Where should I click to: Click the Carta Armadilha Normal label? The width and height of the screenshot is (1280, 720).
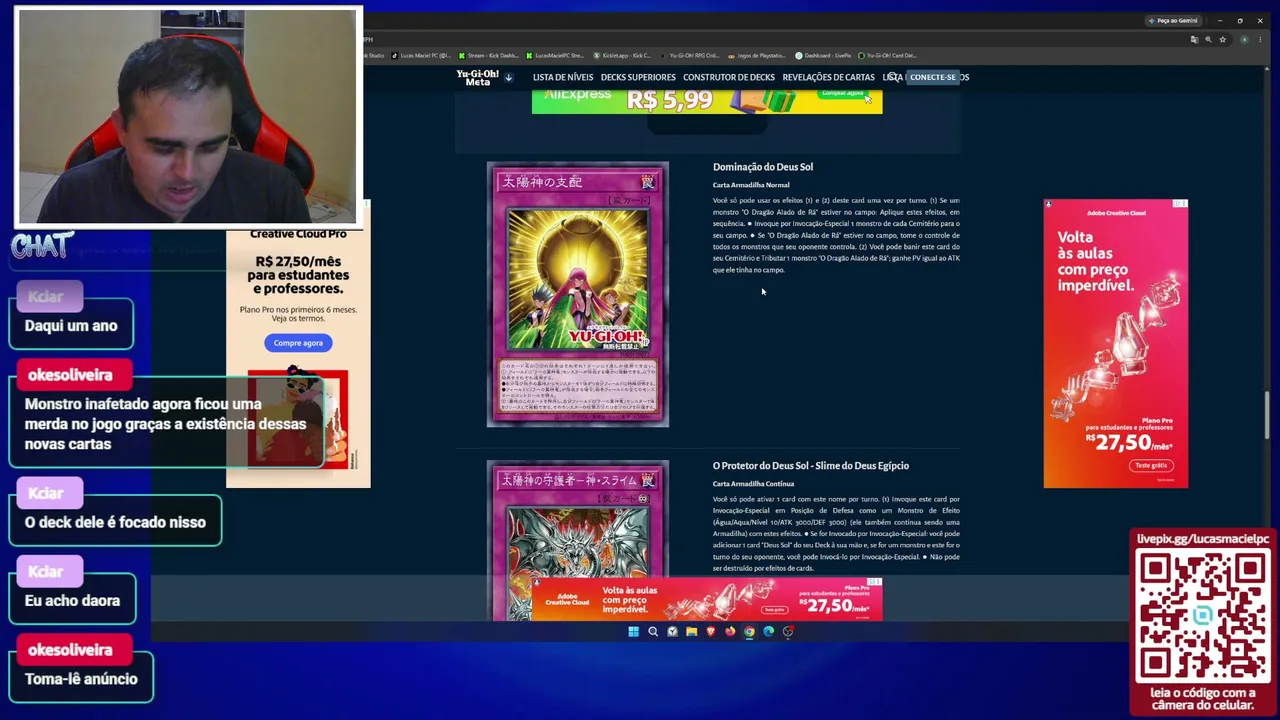click(751, 185)
